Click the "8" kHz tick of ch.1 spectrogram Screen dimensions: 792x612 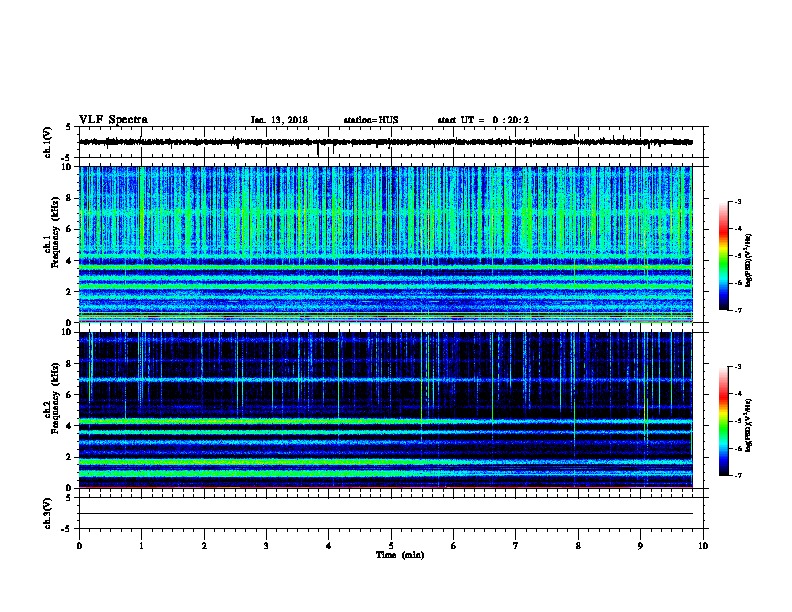[70, 198]
